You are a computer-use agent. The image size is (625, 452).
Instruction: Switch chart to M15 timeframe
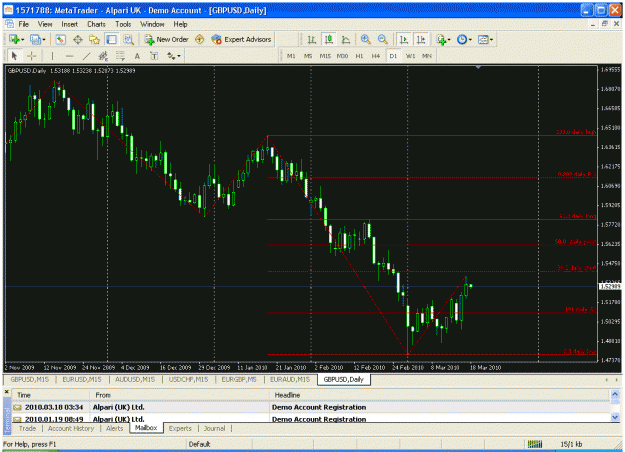(325, 56)
